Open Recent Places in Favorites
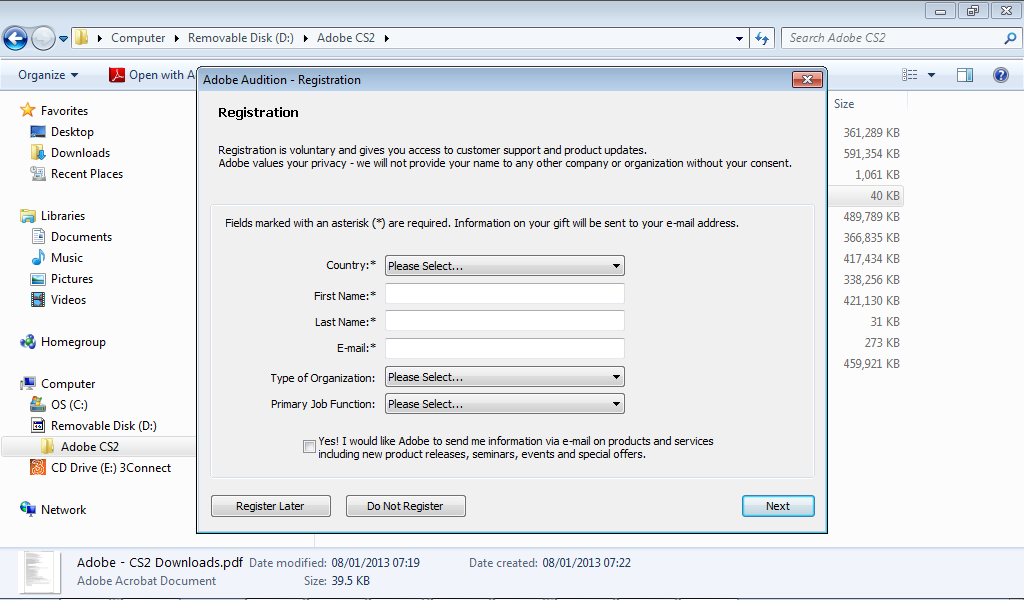The height and width of the screenshot is (600, 1024). (x=86, y=174)
